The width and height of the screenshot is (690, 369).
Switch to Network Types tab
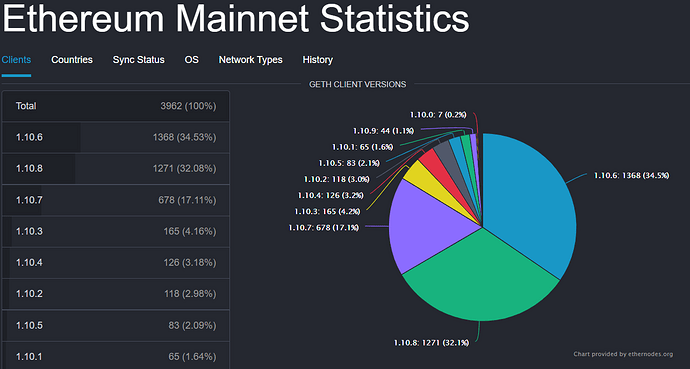[250, 60]
